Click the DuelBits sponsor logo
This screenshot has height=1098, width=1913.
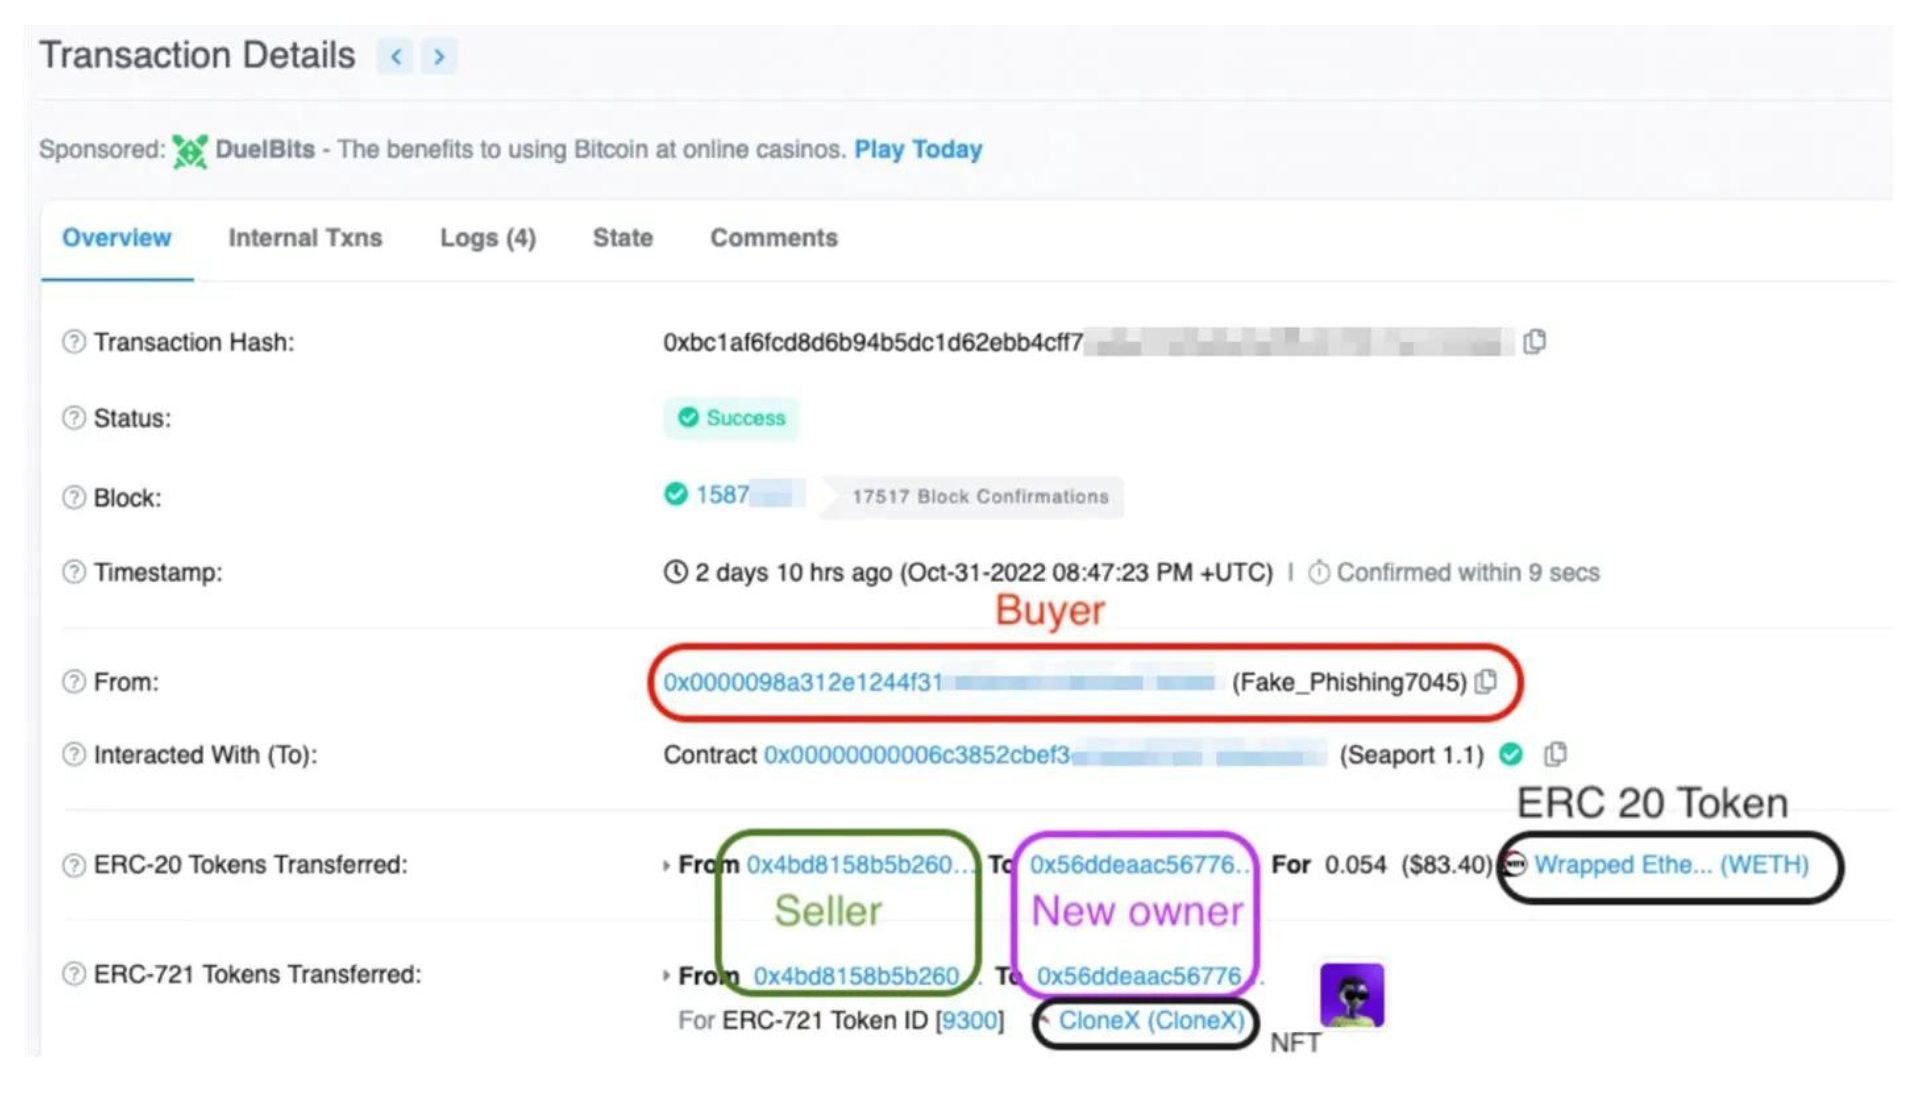(x=190, y=151)
